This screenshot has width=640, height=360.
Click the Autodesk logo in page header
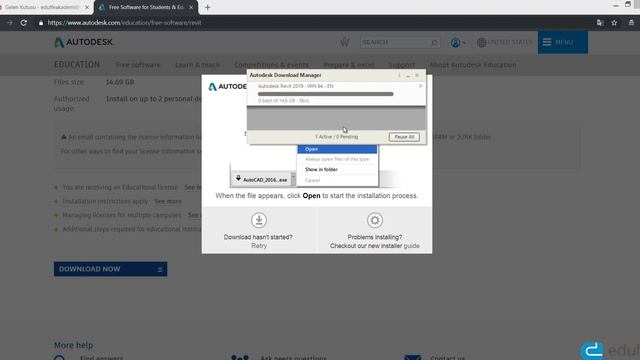pos(84,42)
